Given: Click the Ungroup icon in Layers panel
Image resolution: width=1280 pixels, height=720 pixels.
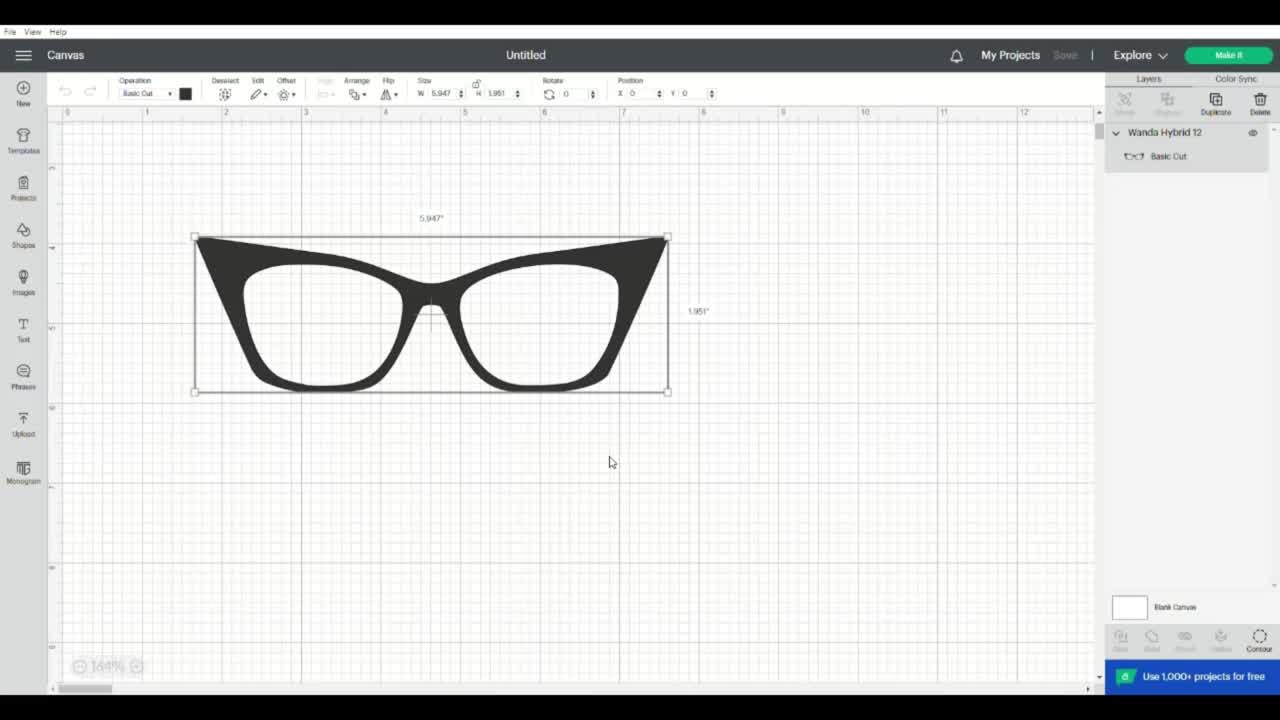Looking at the screenshot, I should pyautogui.click(x=1167, y=103).
